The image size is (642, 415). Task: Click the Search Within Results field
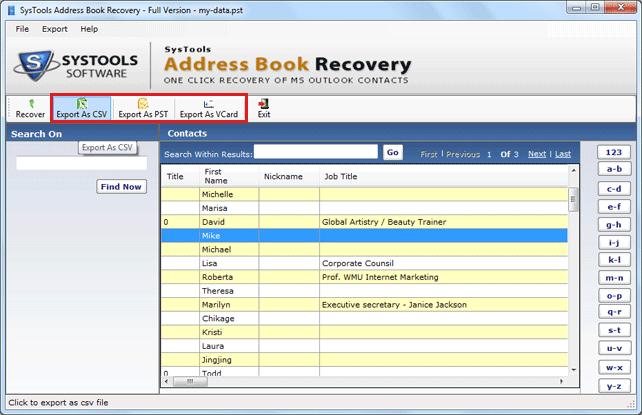point(316,152)
